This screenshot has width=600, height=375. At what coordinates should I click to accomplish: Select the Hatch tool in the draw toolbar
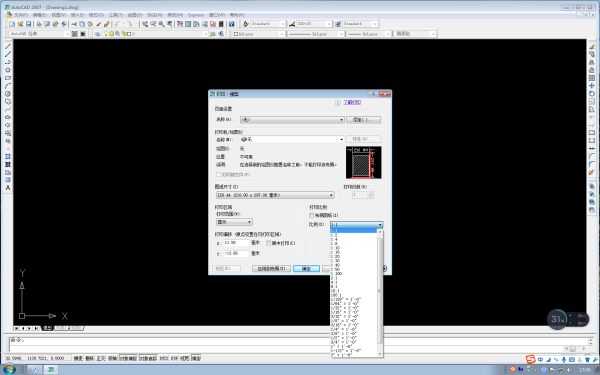pyautogui.click(x=8, y=157)
